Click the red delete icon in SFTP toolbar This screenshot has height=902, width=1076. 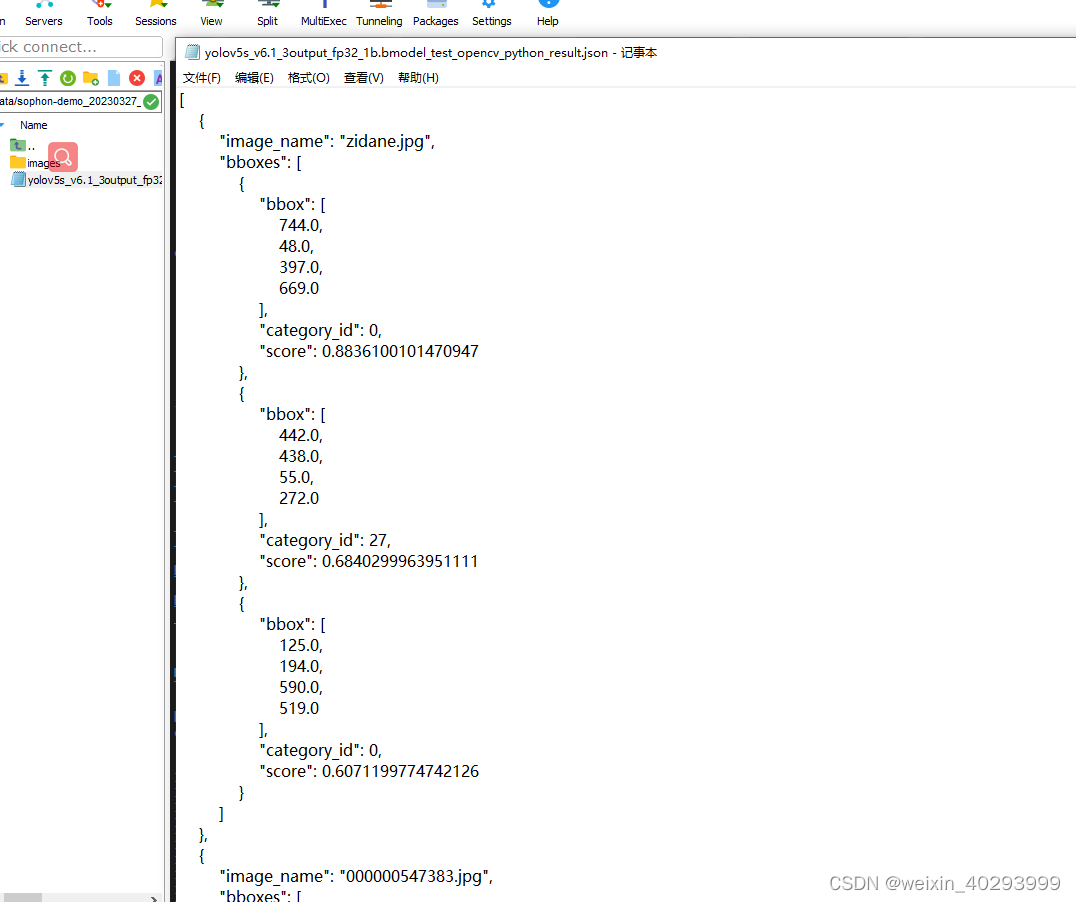137,78
